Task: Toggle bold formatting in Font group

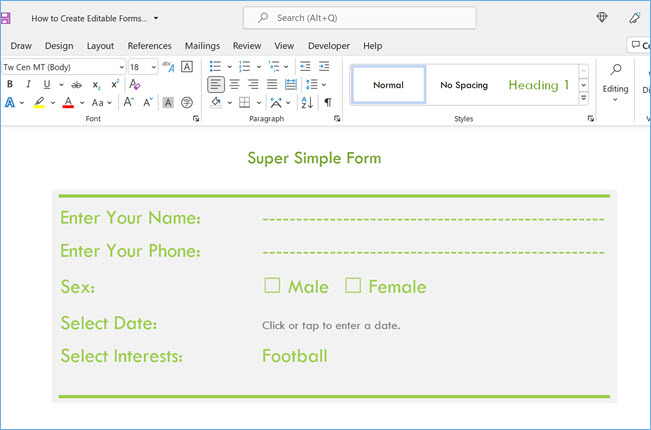Action: click(x=10, y=85)
